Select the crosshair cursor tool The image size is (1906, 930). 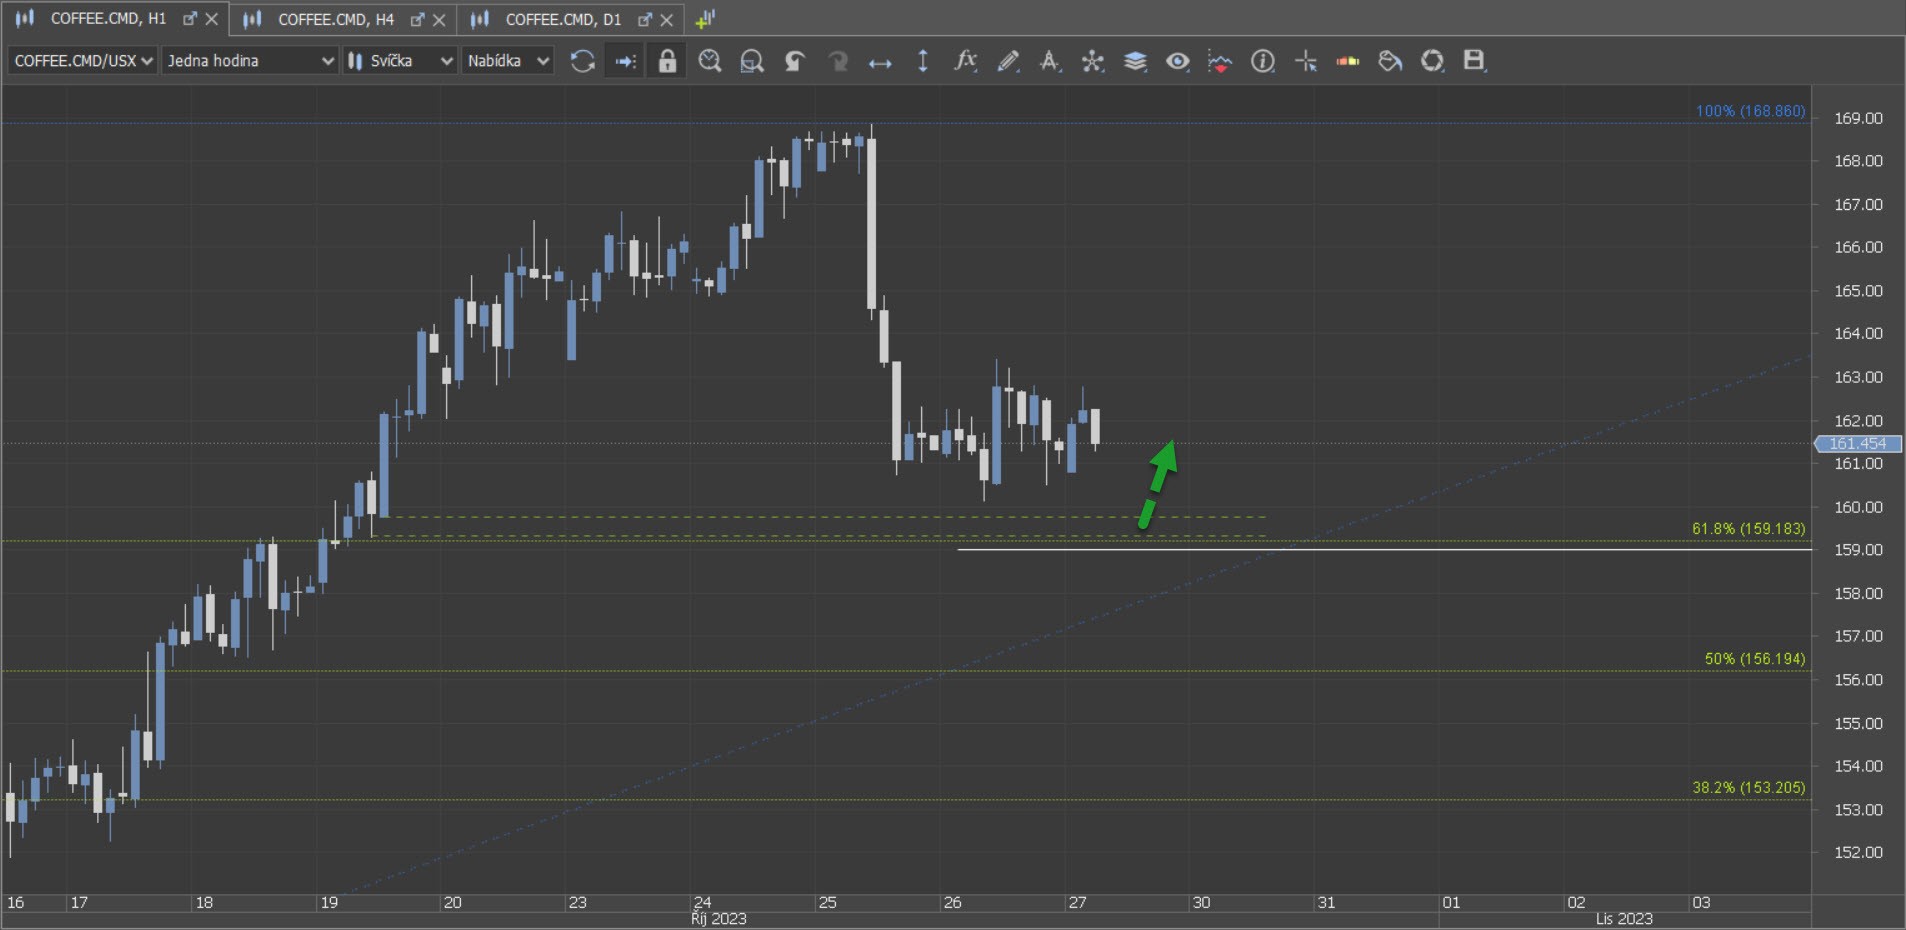(1306, 61)
